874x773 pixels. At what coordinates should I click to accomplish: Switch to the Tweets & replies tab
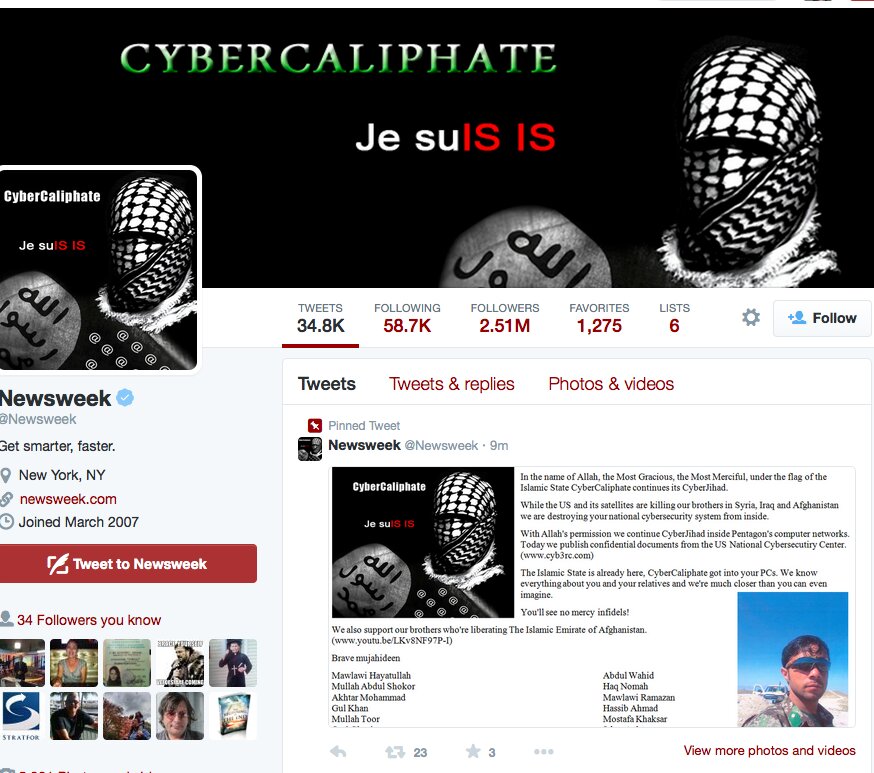[x=451, y=384]
